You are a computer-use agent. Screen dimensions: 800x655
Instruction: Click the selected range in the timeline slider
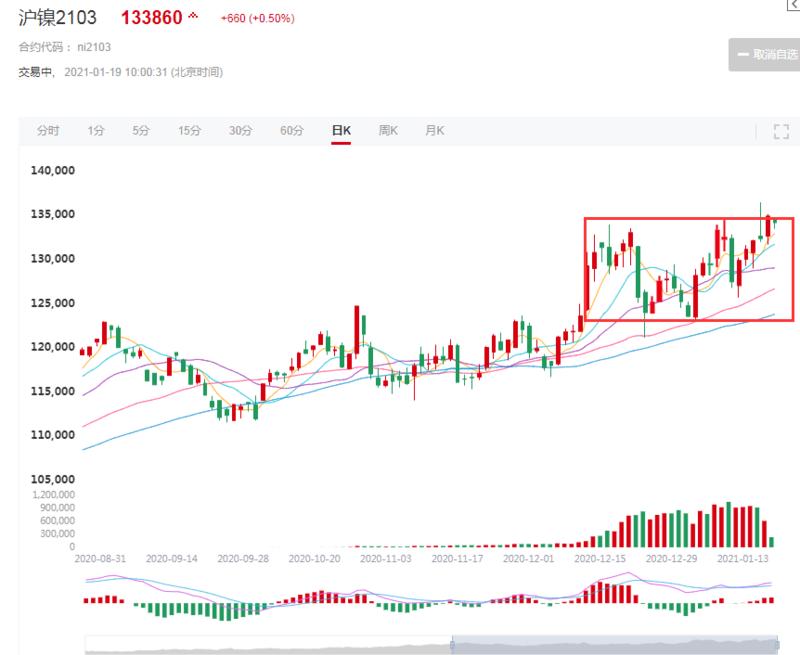click(x=615, y=645)
